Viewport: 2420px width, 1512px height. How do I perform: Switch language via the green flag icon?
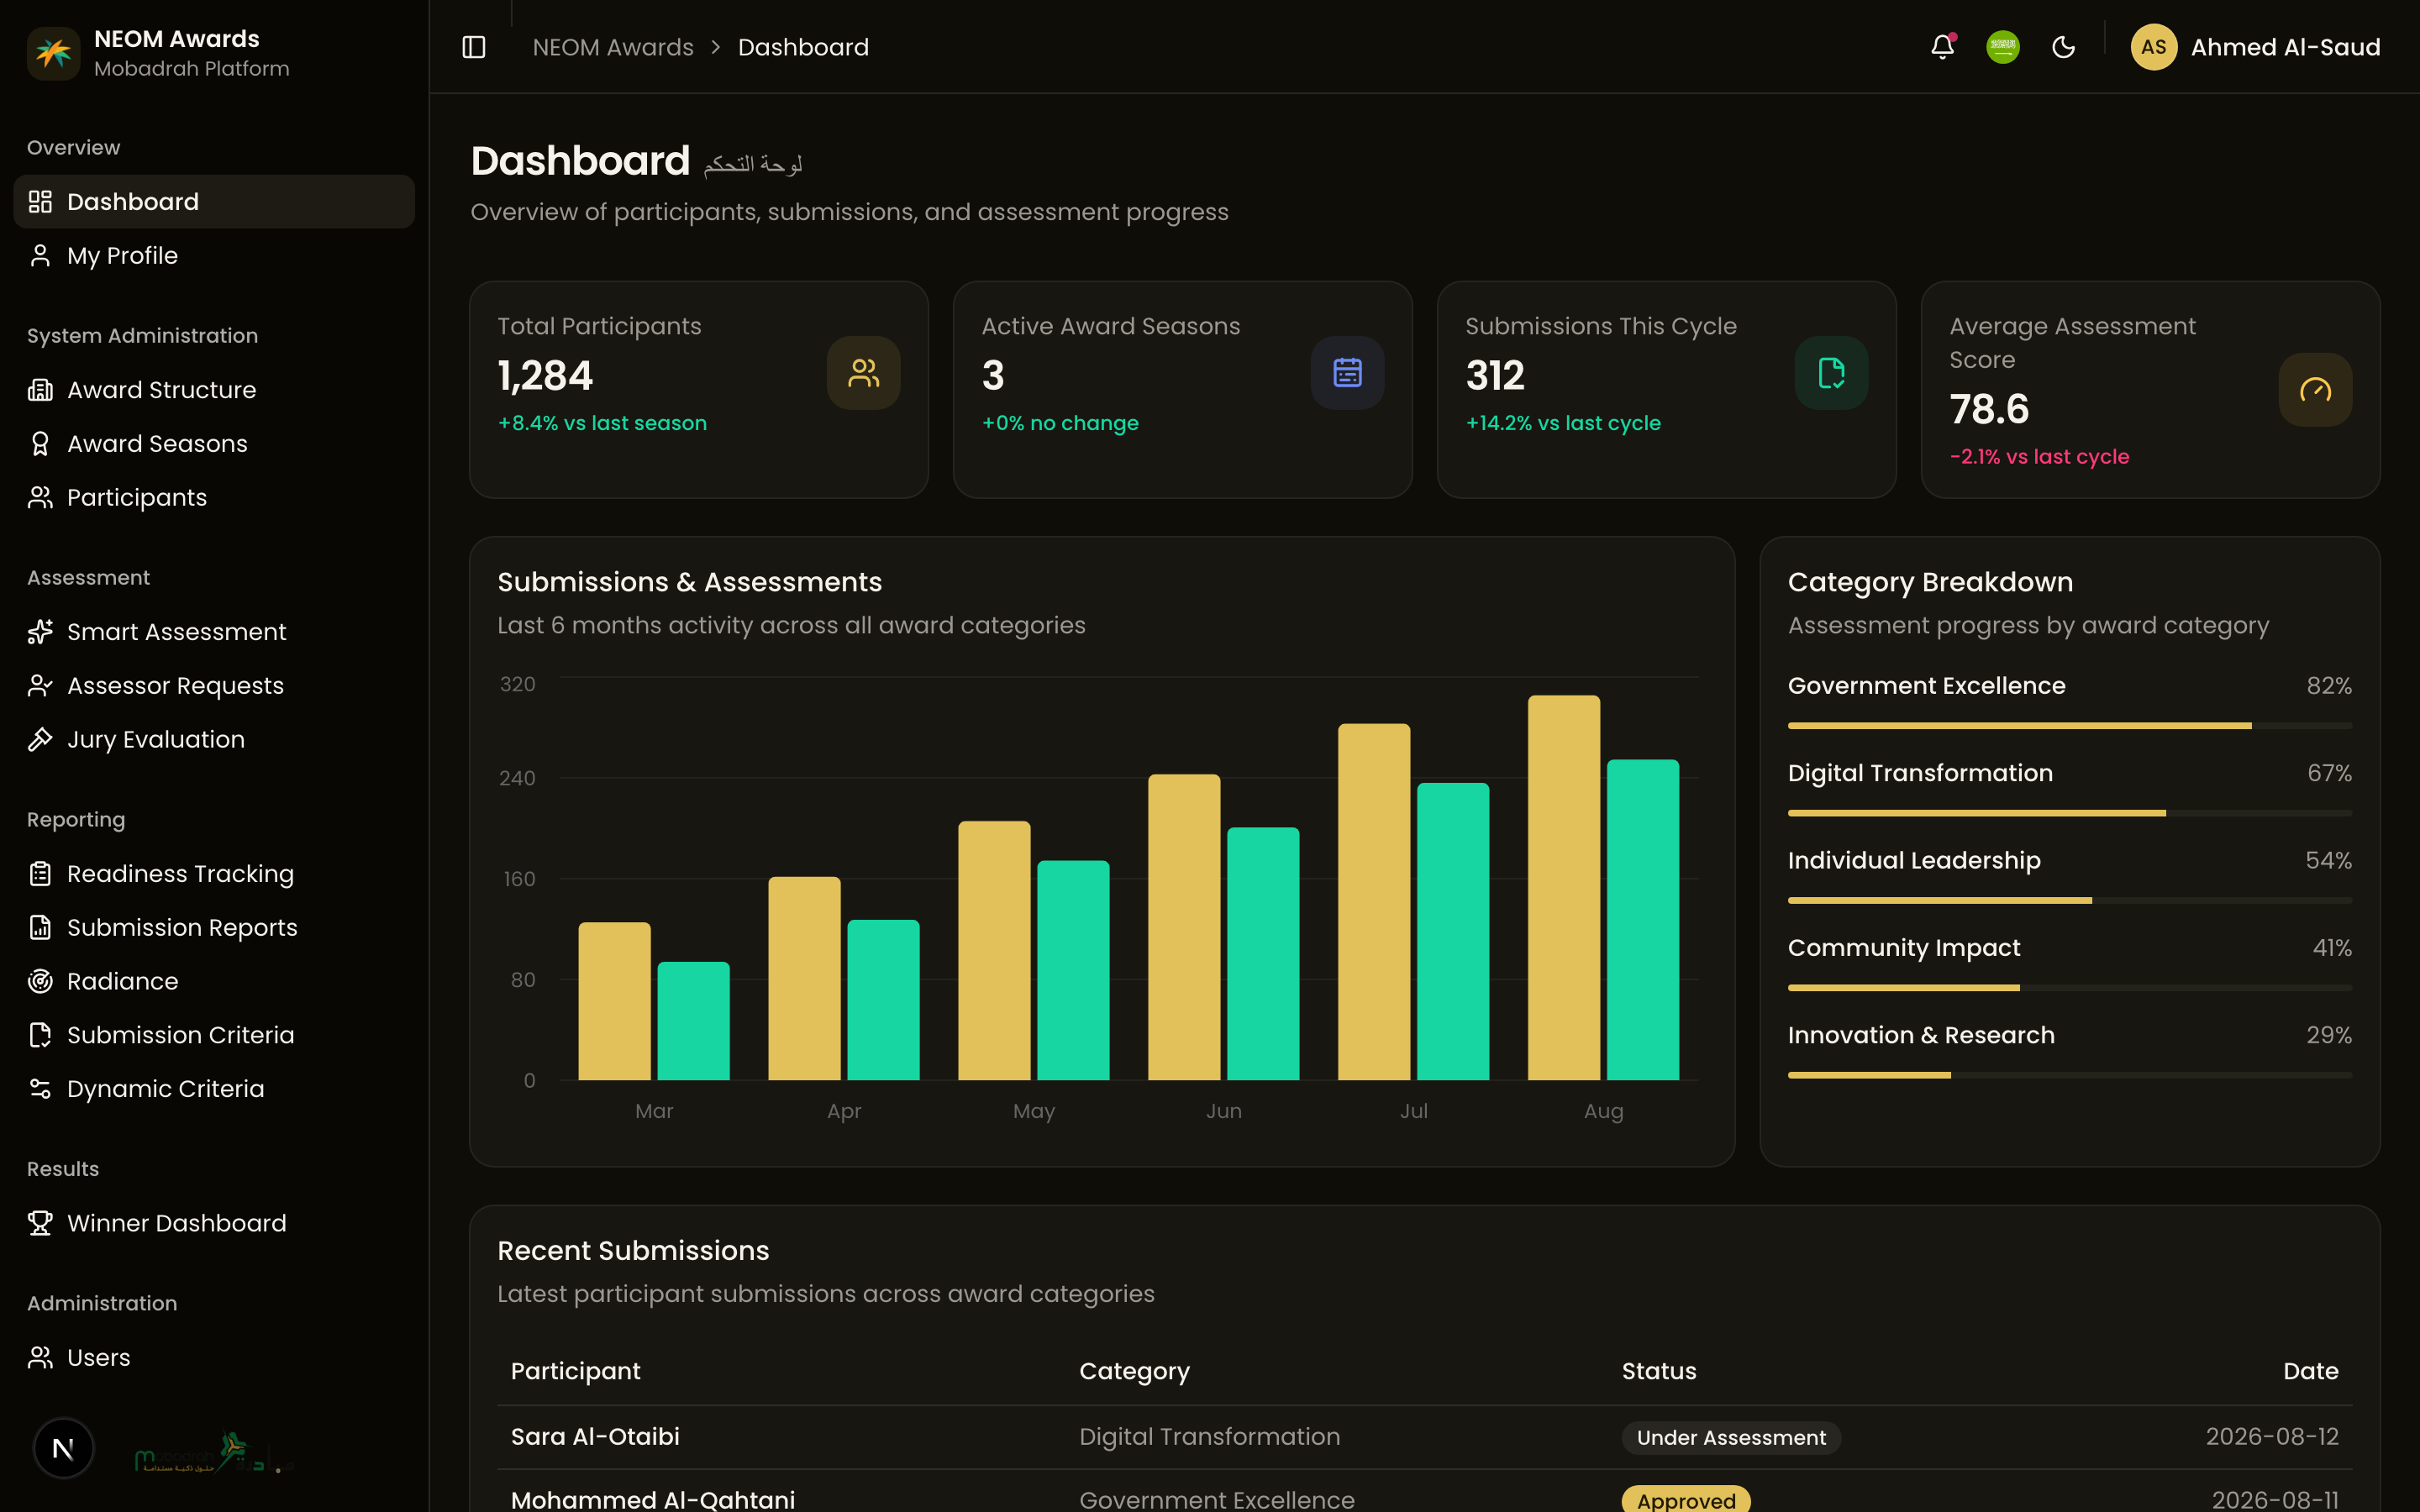coord(2002,47)
